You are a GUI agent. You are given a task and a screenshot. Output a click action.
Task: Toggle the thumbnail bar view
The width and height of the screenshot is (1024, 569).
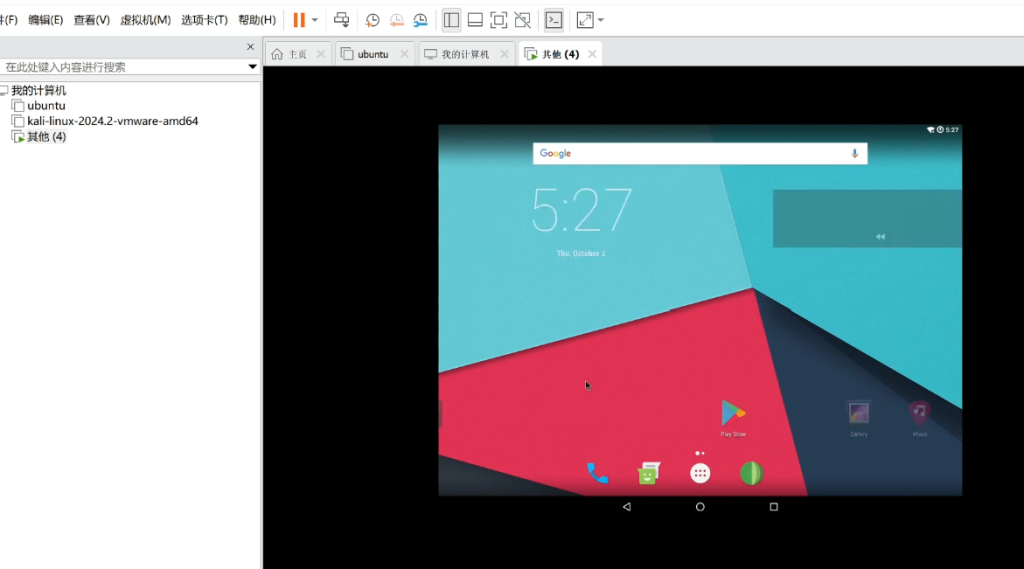point(475,20)
